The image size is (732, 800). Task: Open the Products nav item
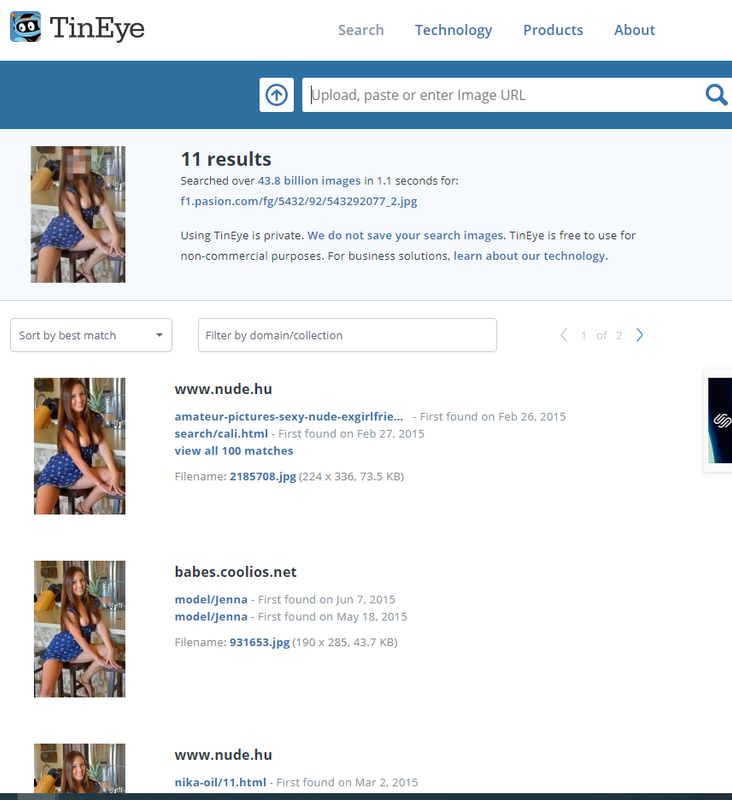pos(553,30)
